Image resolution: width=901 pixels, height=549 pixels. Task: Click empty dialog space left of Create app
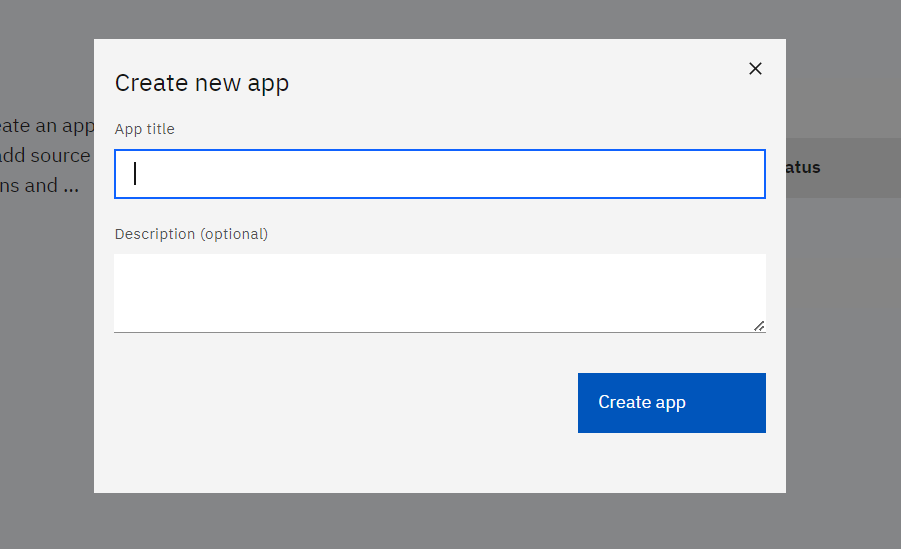(340, 403)
